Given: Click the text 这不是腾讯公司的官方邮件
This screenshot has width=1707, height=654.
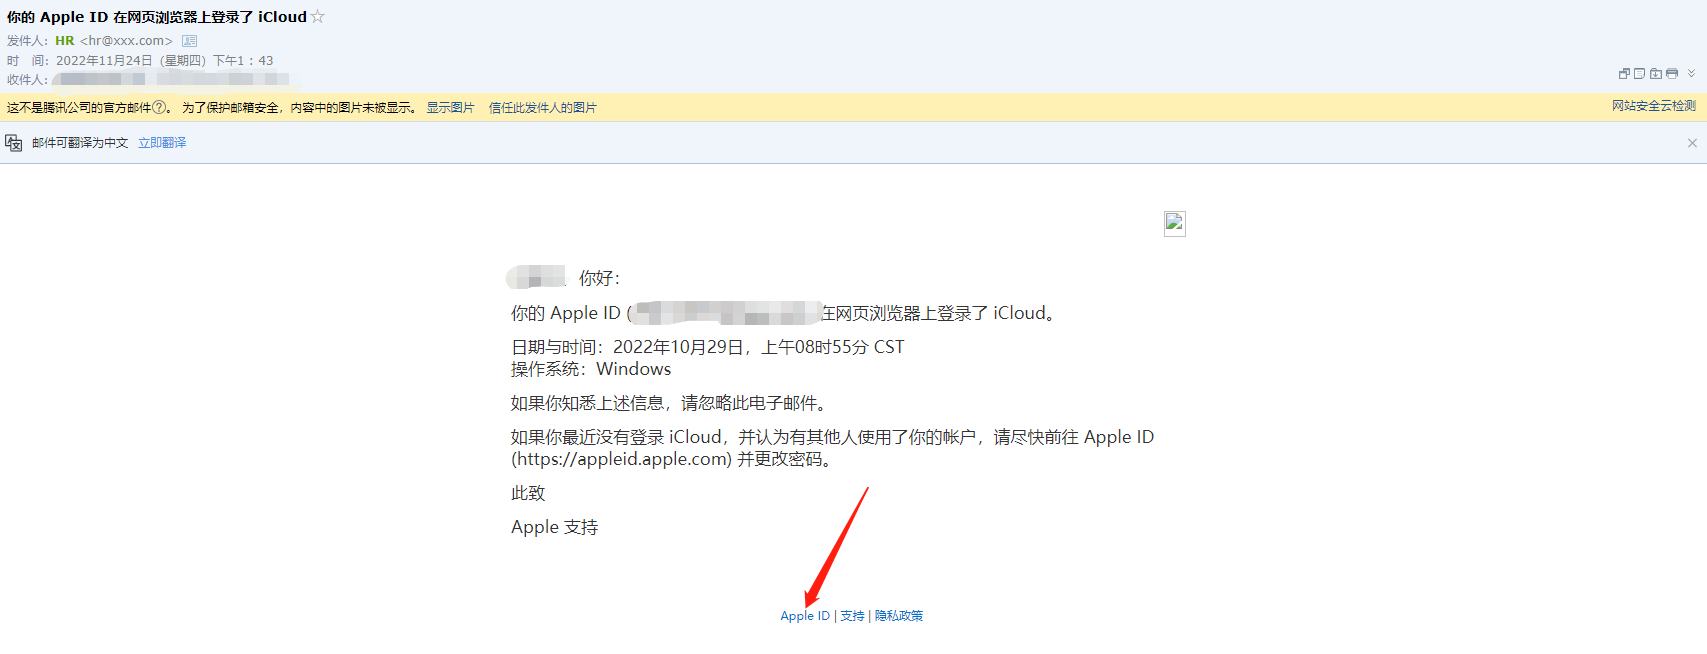Looking at the screenshot, I should tap(79, 108).
